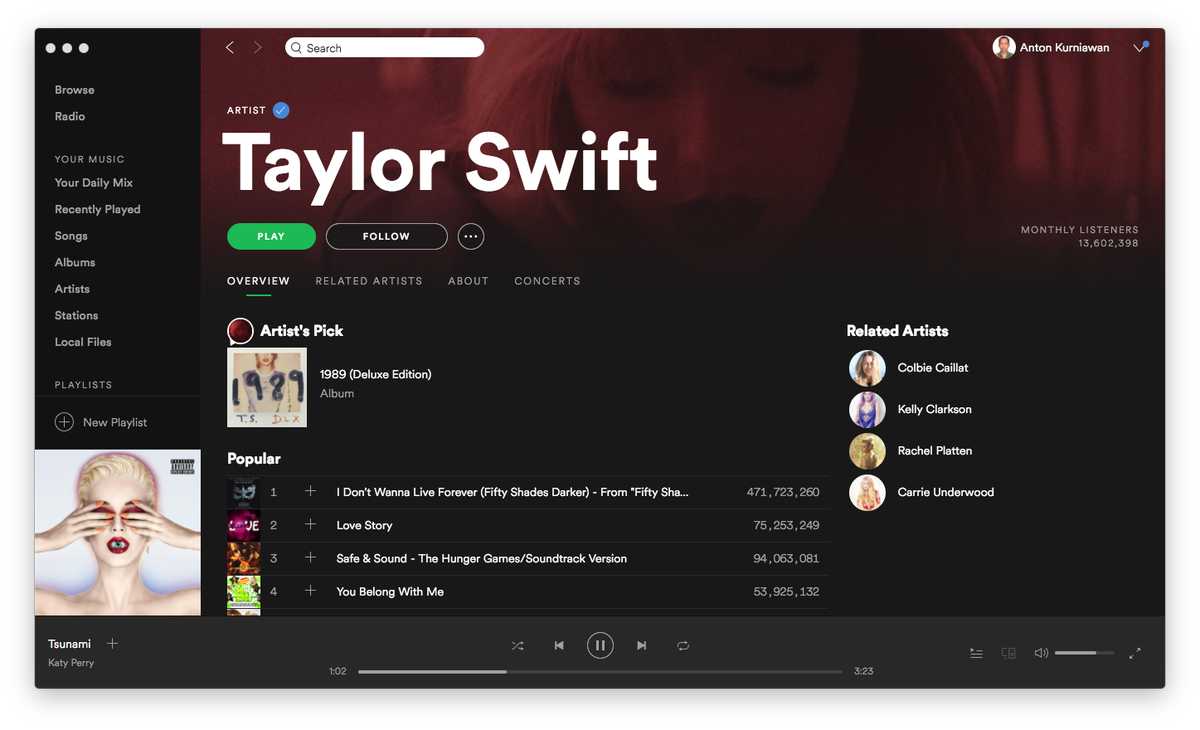Open Colbie Caillat's avatar
Image resolution: width=1200 pixels, height=730 pixels.
(867, 368)
